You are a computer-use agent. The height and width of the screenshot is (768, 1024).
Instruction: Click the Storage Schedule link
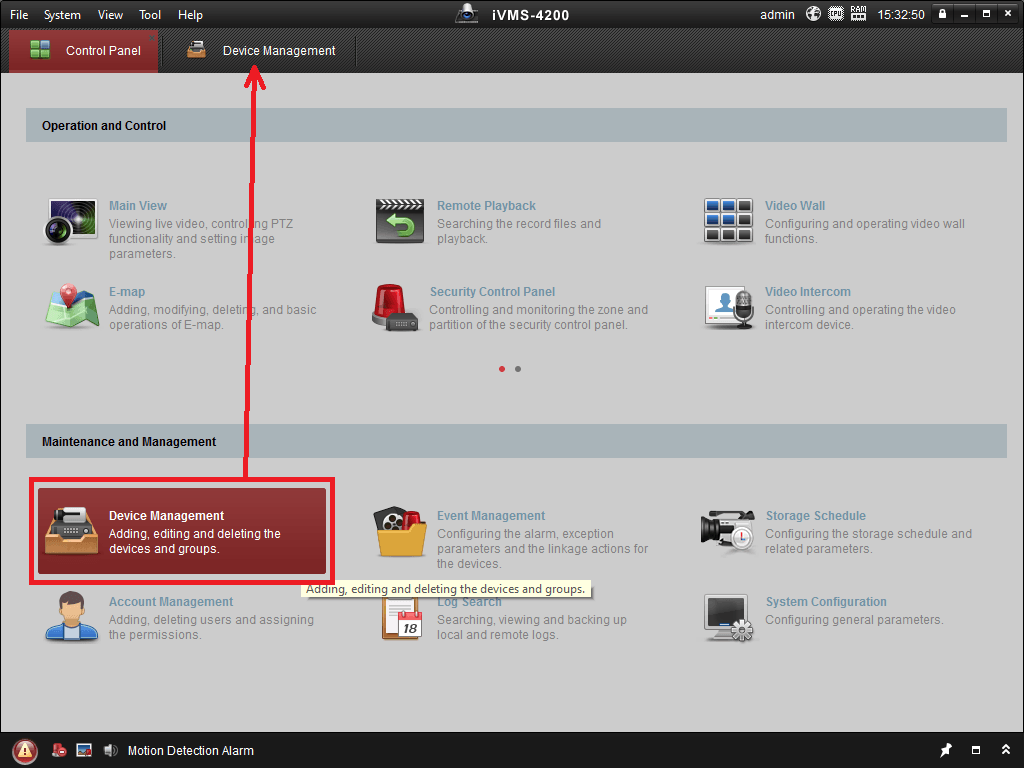816,516
